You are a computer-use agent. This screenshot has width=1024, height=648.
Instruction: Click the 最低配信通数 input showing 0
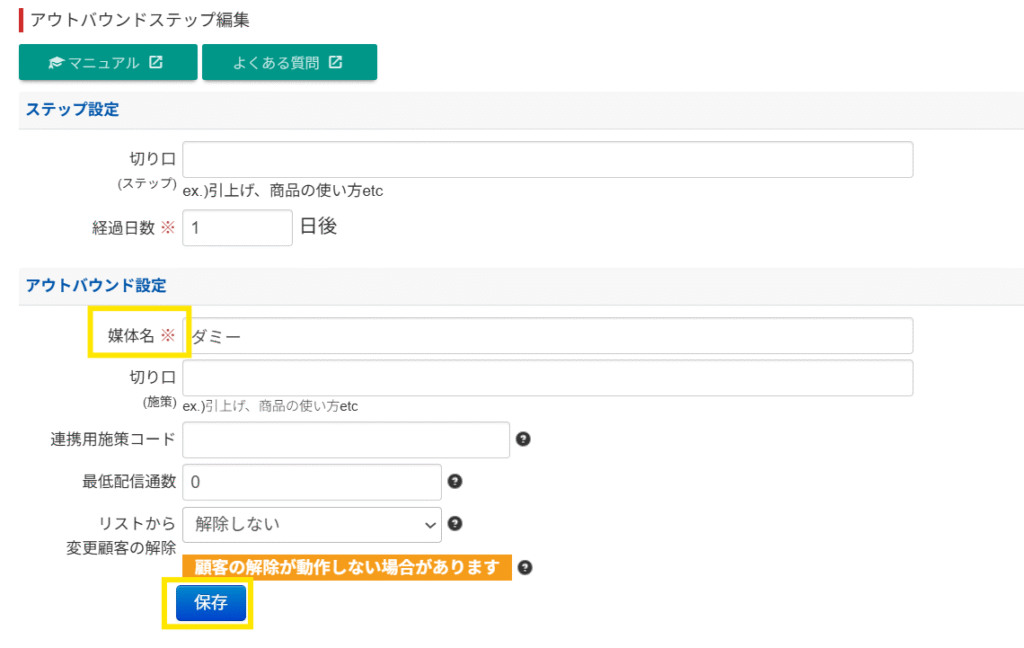click(x=312, y=482)
